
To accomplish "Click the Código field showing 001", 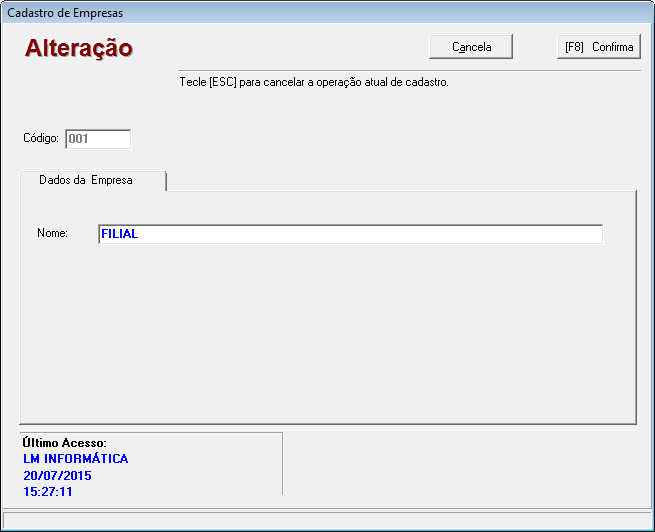I will pos(97,139).
